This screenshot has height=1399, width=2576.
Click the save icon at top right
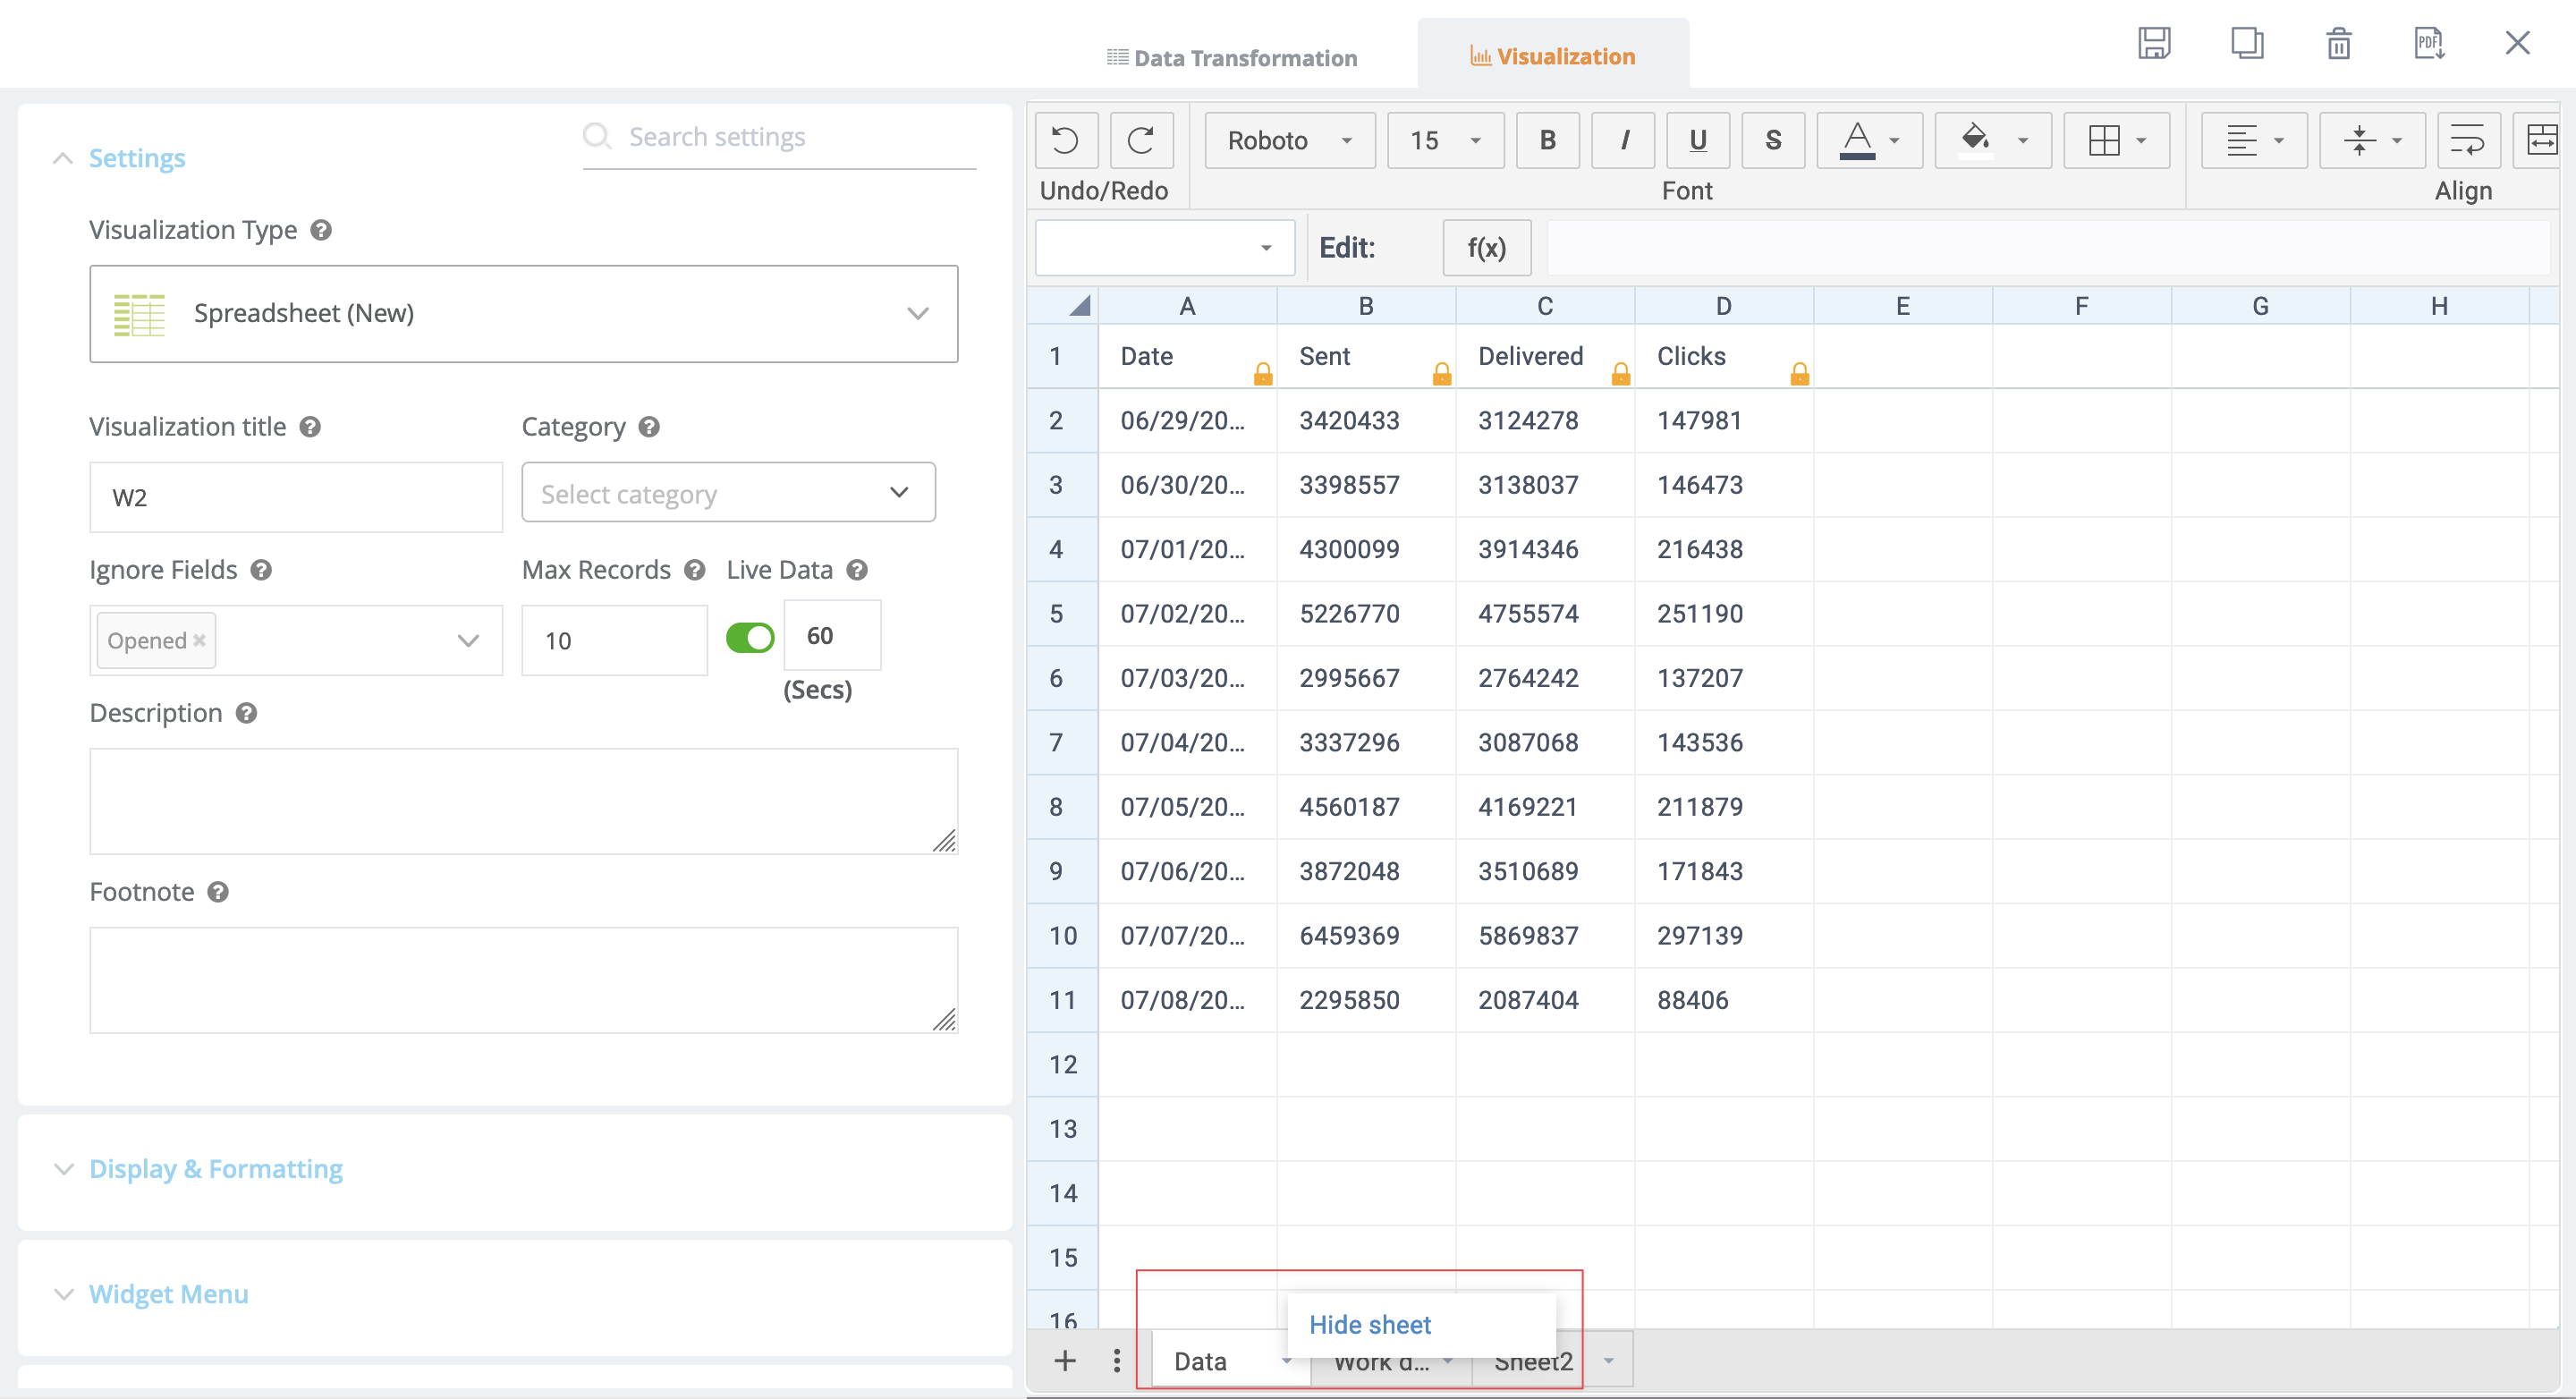[2154, 43]
